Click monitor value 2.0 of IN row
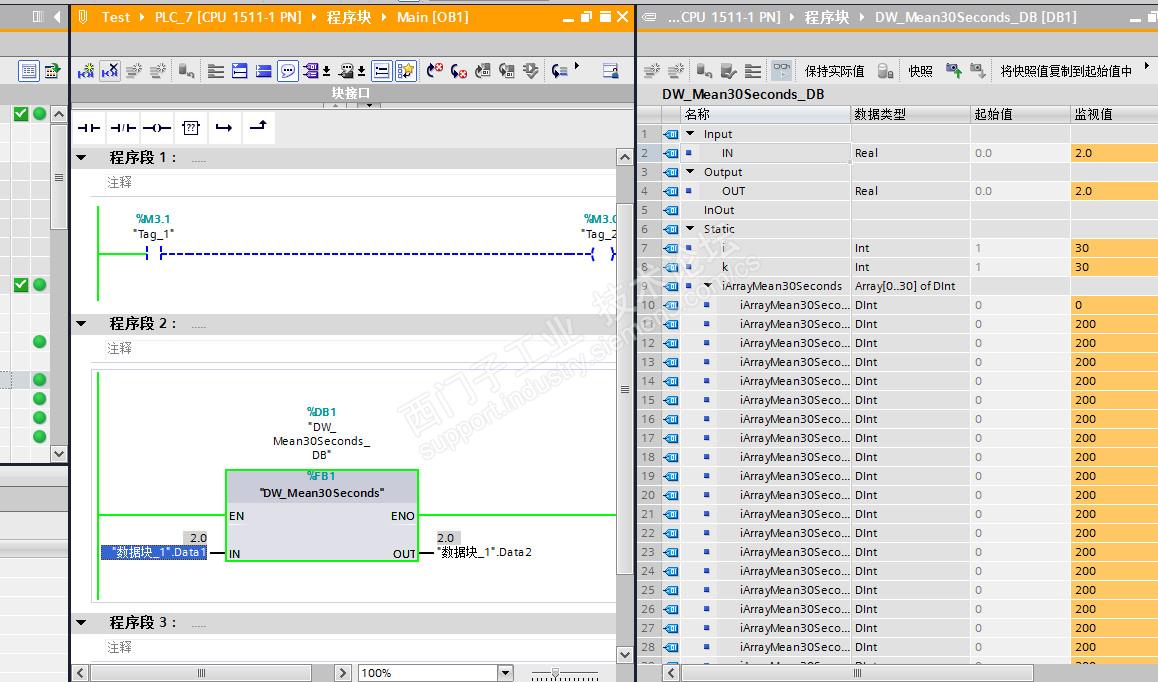Screen dimensions: 1158x682 click(x=1114, y=153)
